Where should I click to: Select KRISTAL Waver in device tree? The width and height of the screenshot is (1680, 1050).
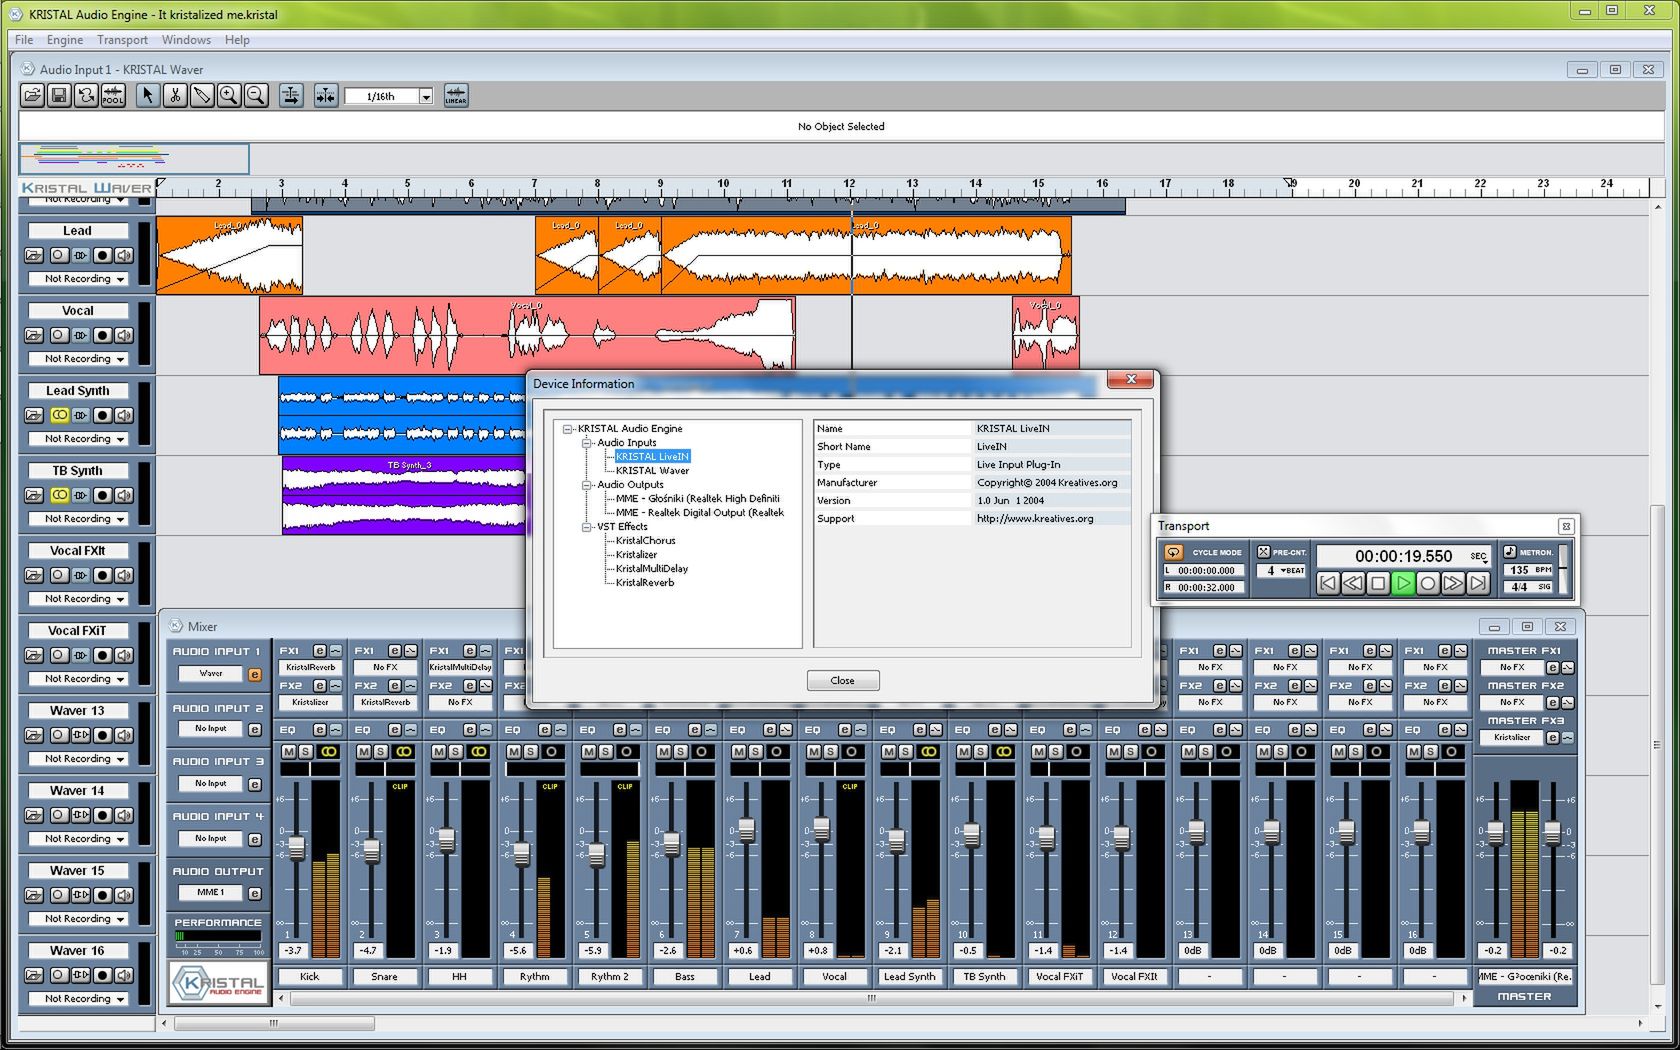(x=652, y=471)
